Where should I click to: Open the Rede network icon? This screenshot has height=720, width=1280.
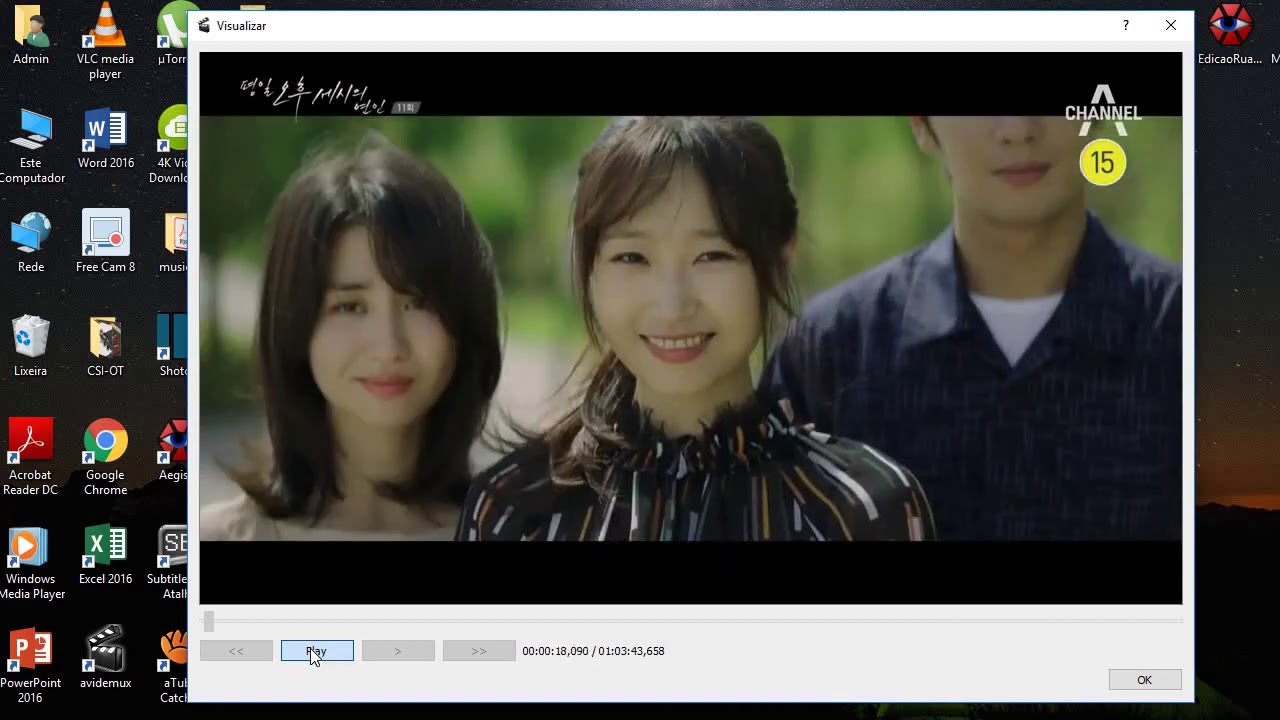click(31, 243)
